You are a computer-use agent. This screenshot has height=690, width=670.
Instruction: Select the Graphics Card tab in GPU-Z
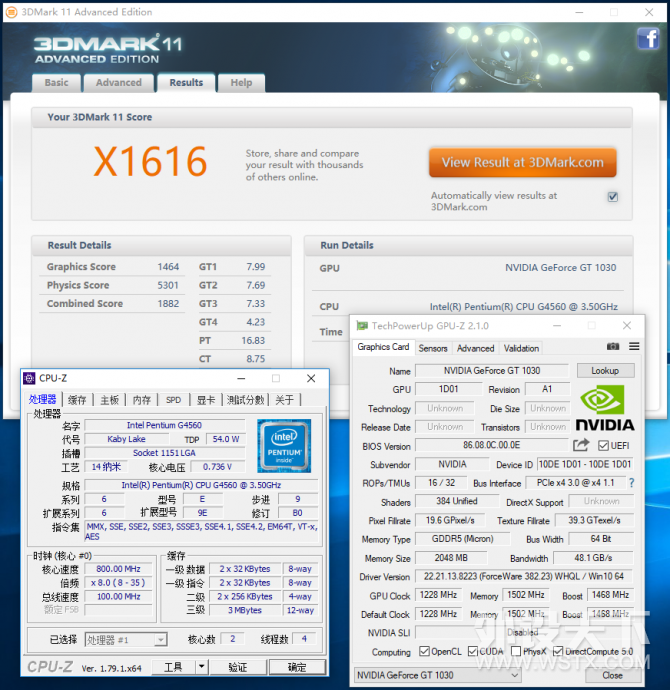pyautogui.click(x=383, y=347)
